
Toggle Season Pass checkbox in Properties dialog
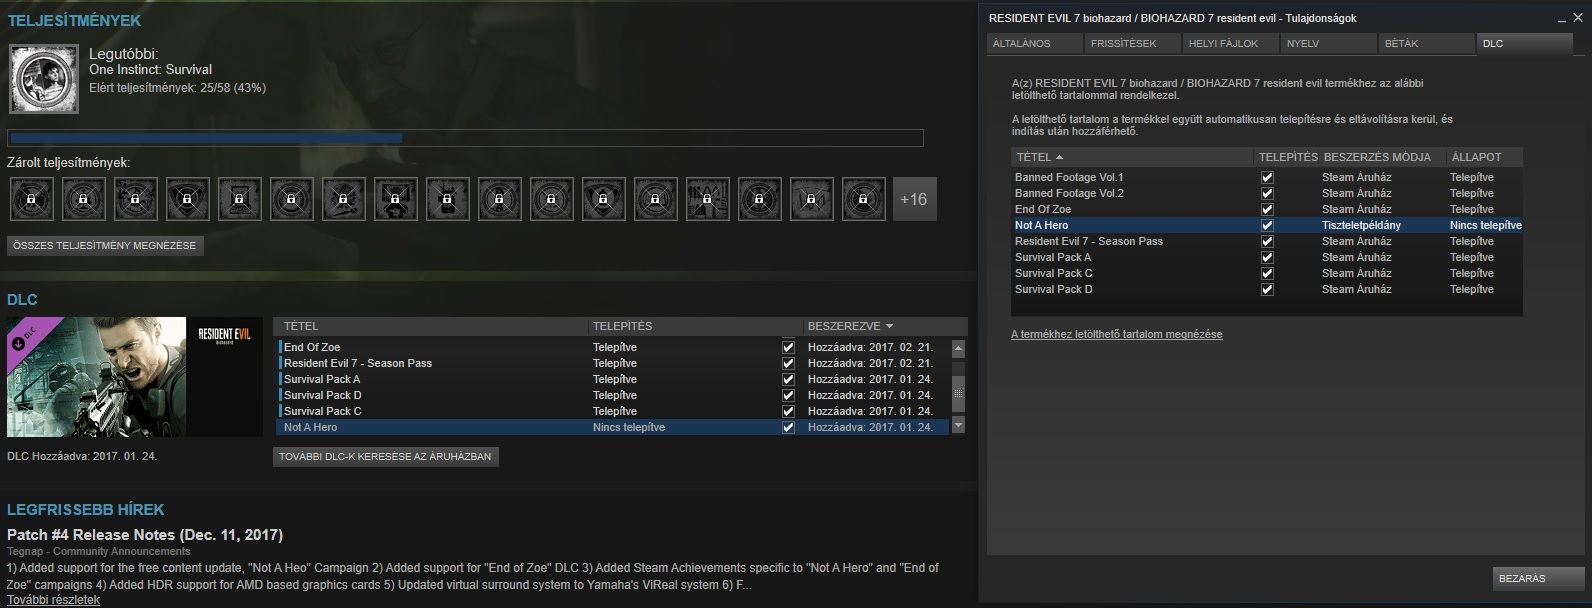(1268, 241)
